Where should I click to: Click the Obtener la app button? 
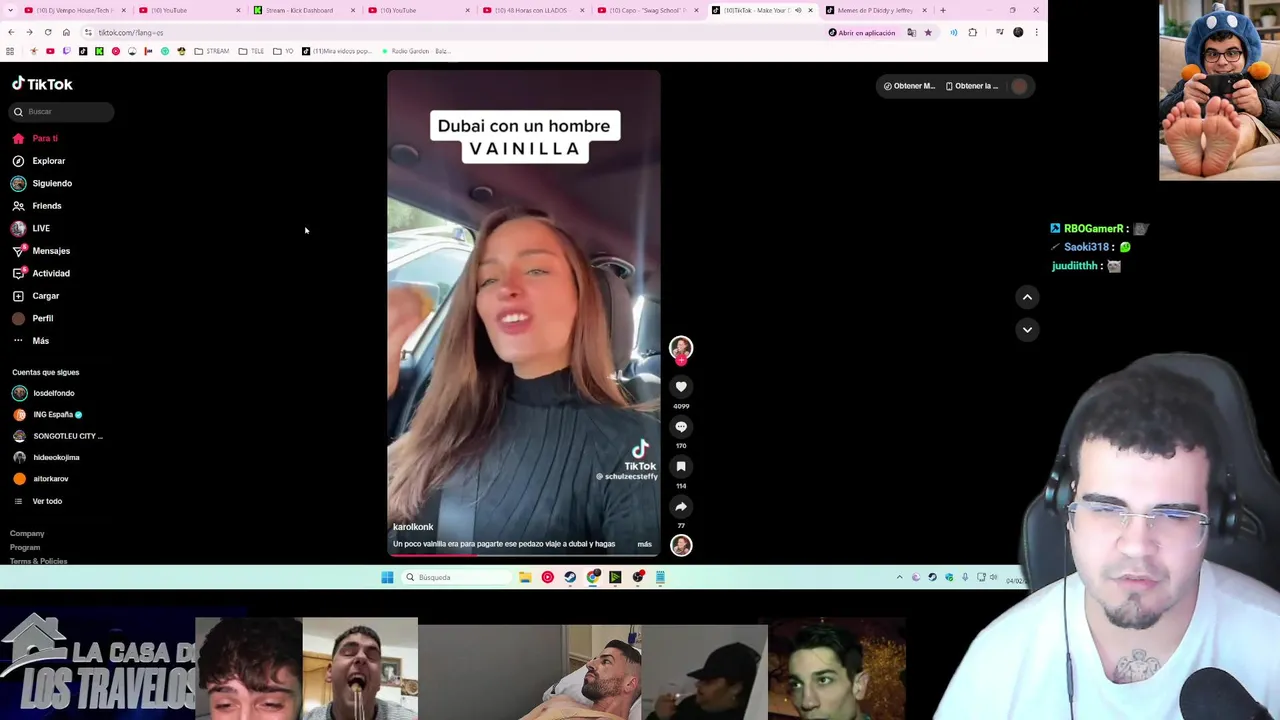coord(972,86)
